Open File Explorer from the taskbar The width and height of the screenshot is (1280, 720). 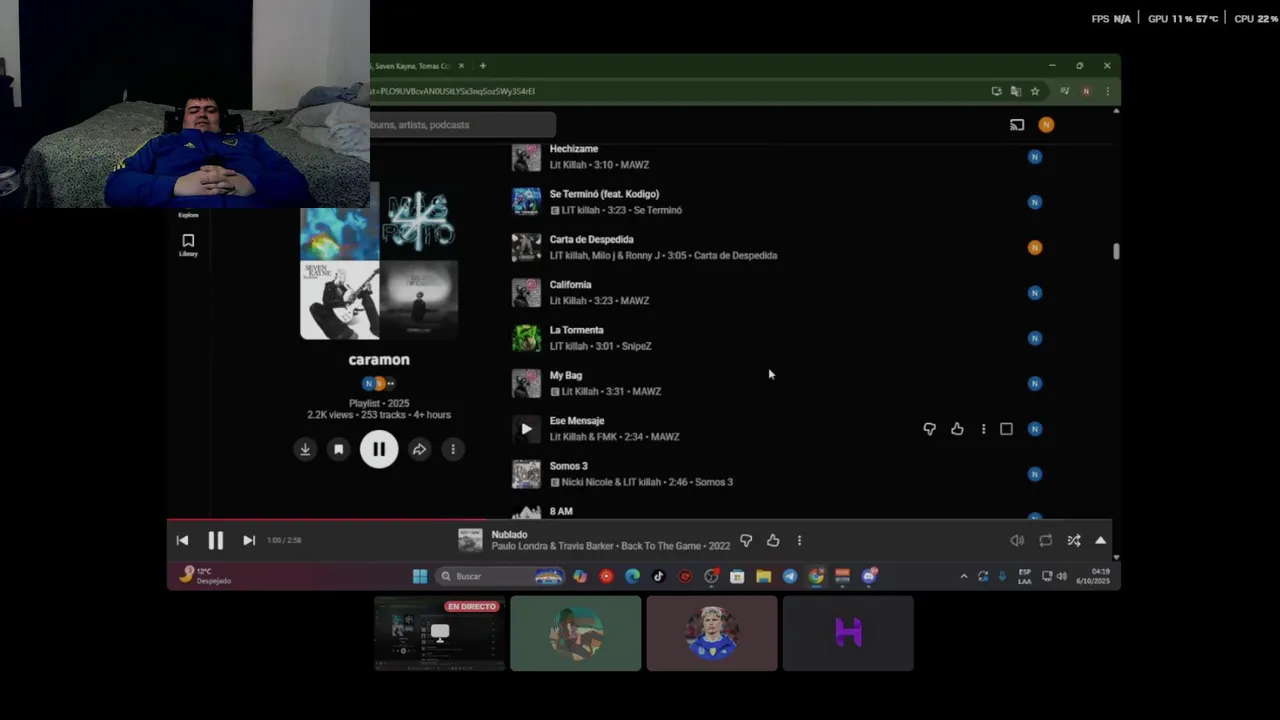click(x=763, y=576)
